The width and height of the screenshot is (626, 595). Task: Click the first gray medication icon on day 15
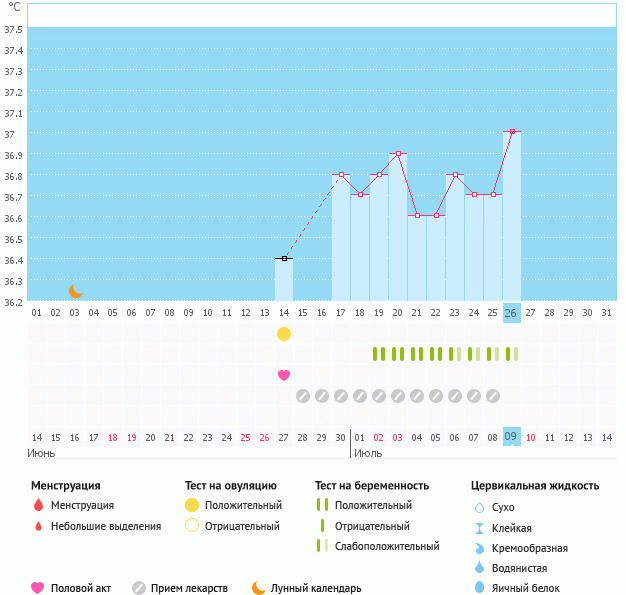pyautogui.click(x=303, y=396)
